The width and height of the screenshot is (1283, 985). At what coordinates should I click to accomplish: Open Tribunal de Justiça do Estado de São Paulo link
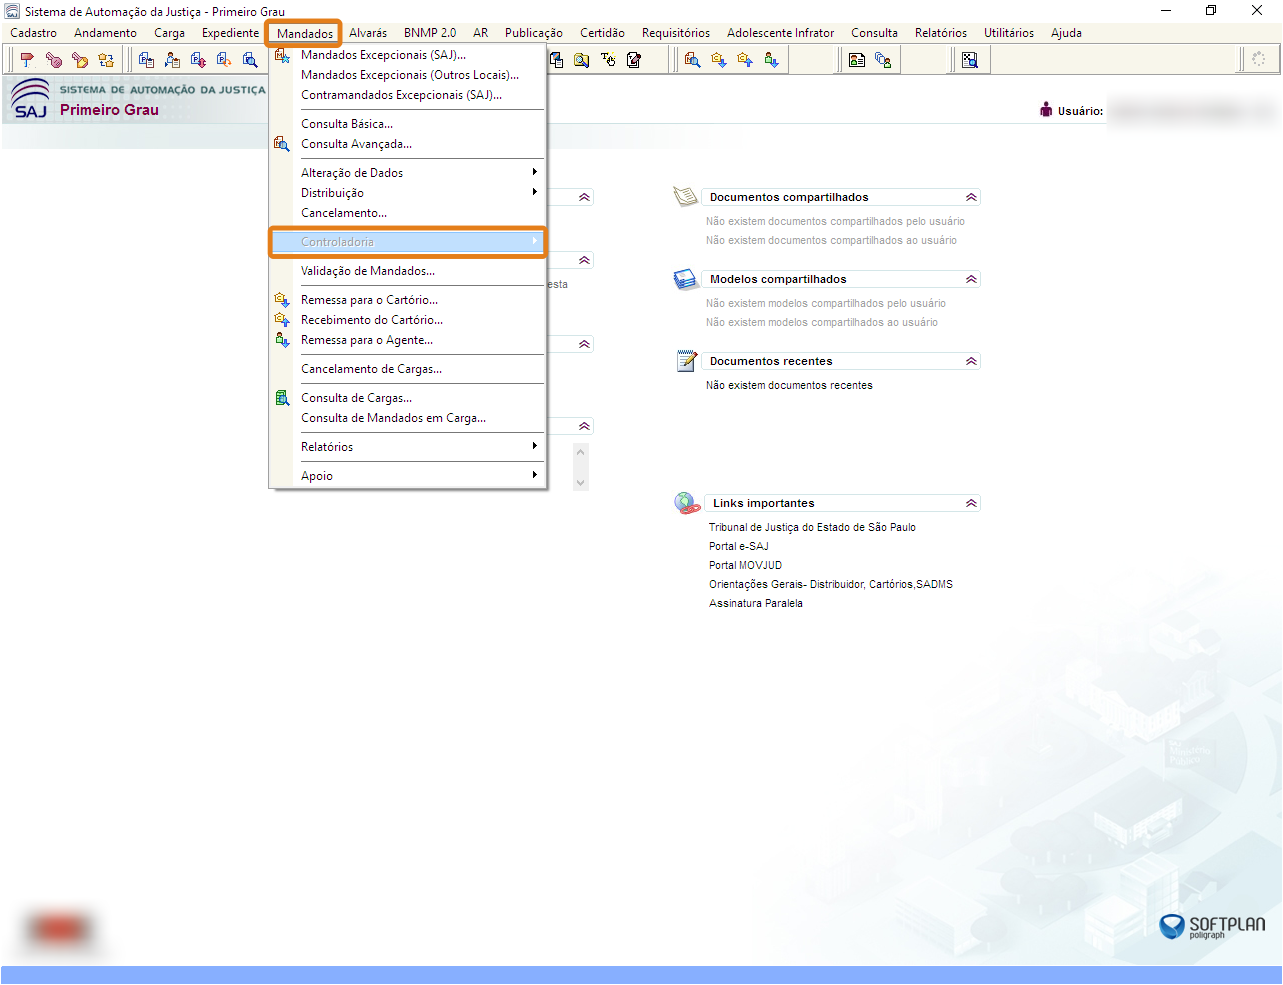(812, 527)
